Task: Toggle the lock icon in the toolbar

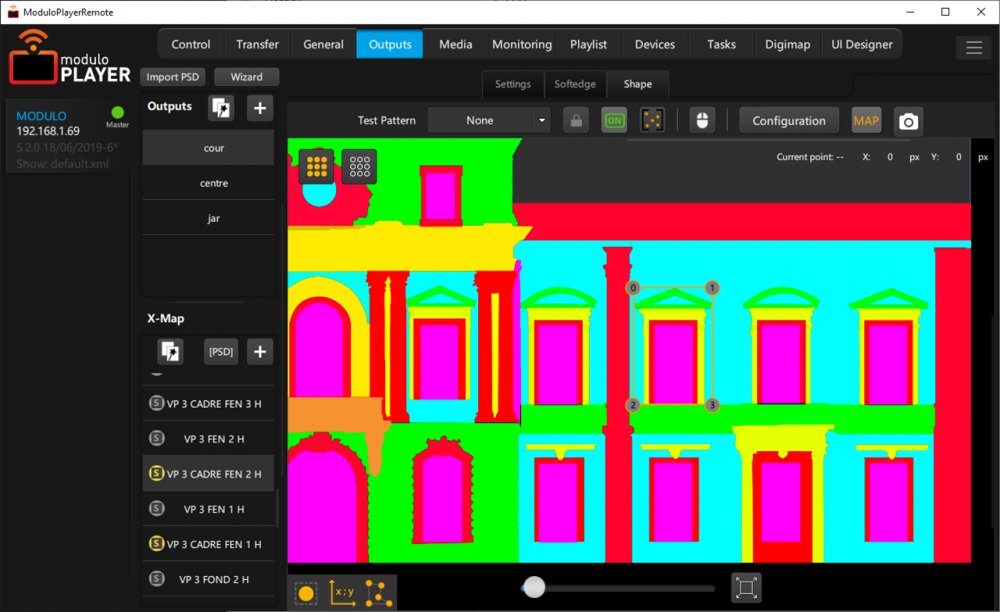Action: pos(575,119)
